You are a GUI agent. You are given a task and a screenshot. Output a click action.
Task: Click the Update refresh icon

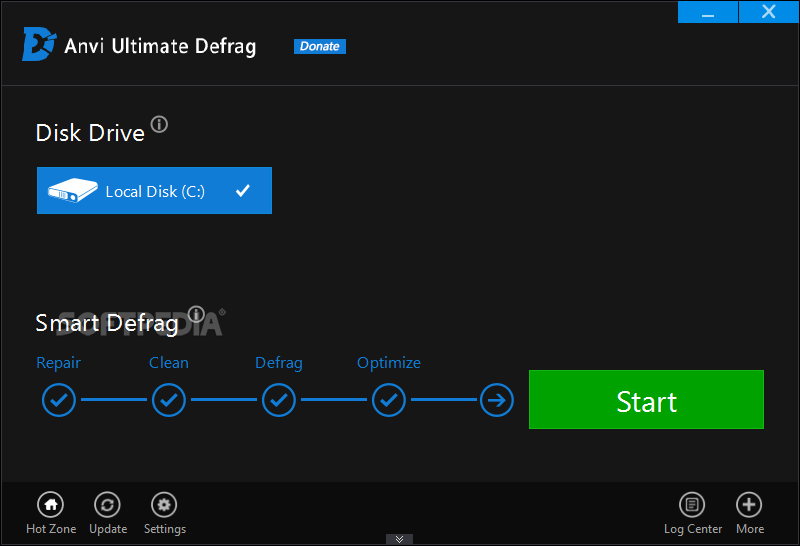click(x=107, y=505)
